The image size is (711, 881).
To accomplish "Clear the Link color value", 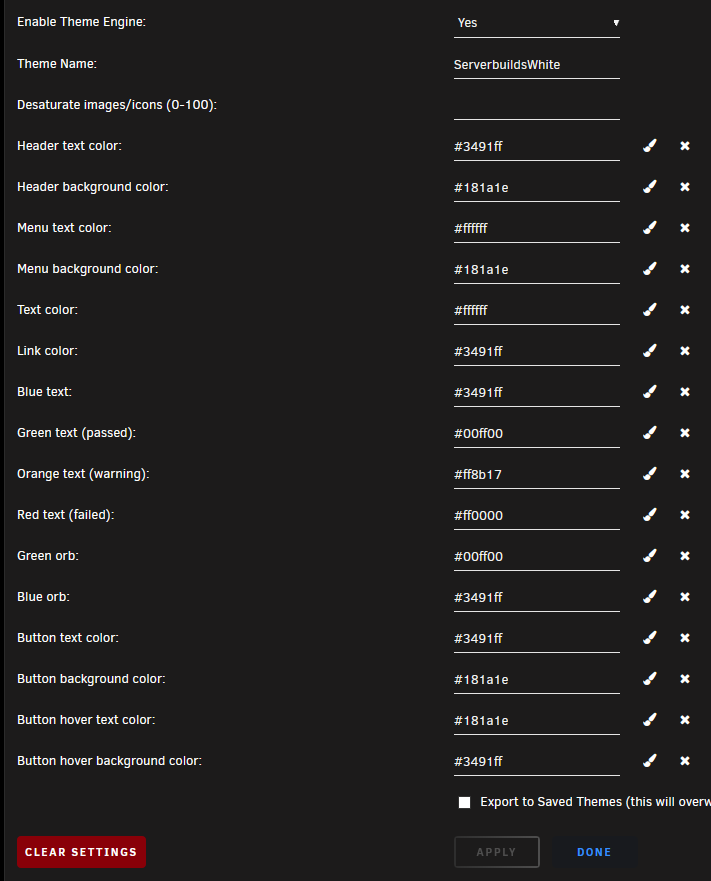I will 685,351.
